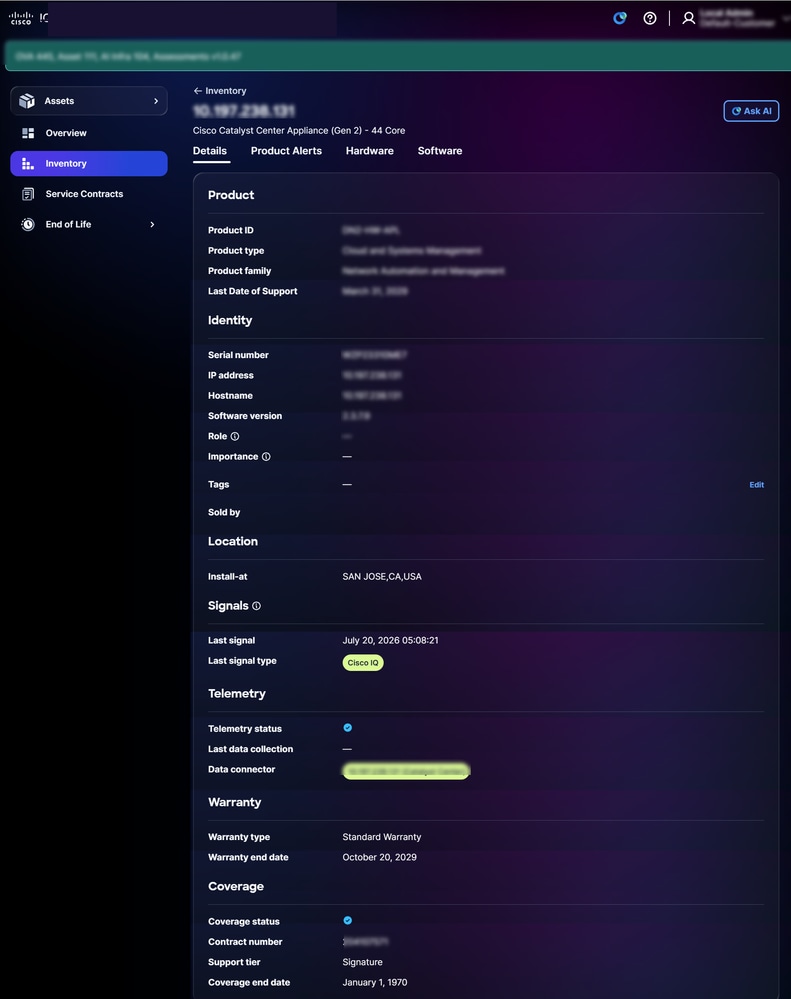This screenshot has width=791, height=999.
Task: Click the Warranty section heading
Action: tap(234, 802)
